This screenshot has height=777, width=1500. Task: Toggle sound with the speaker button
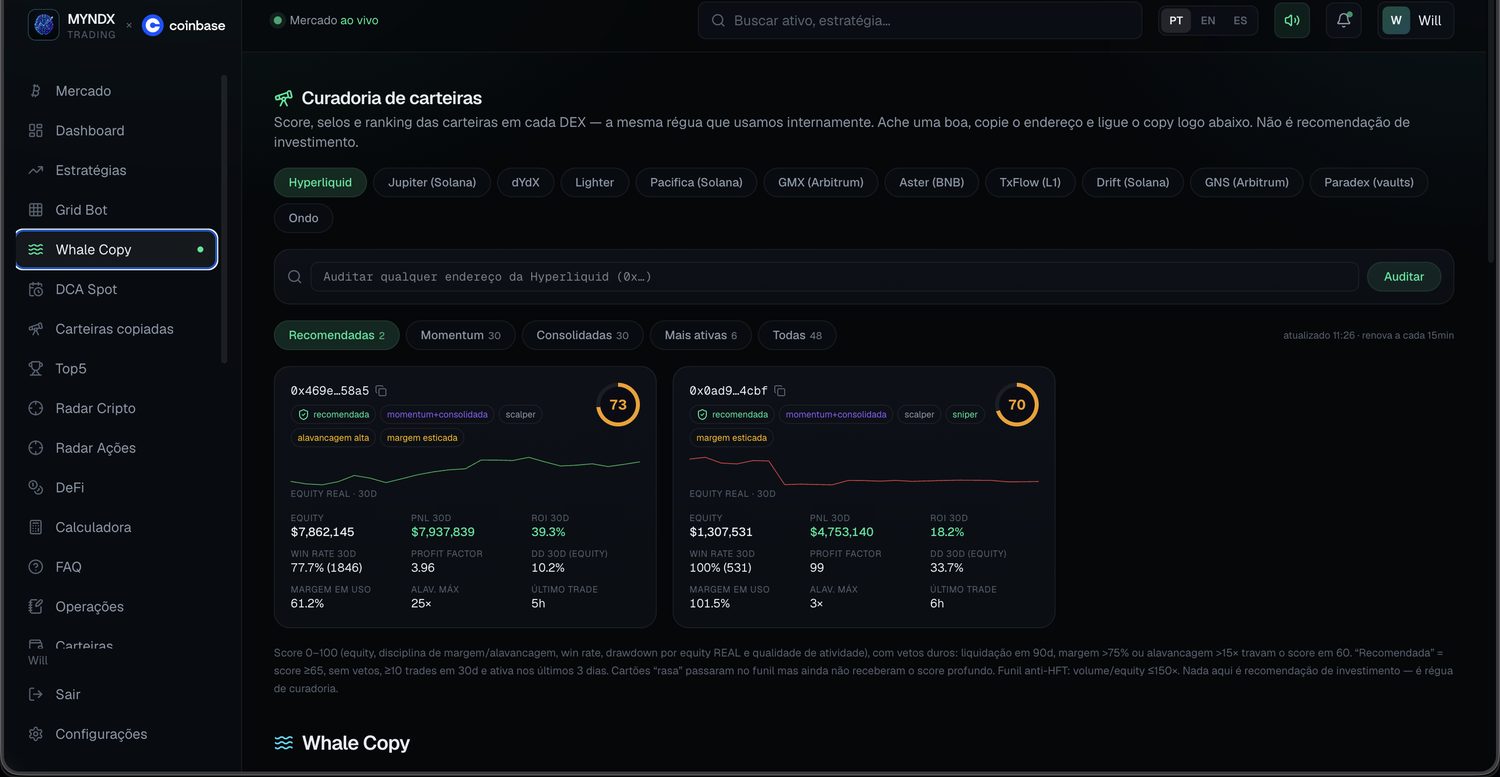(x=1292, y=20)
